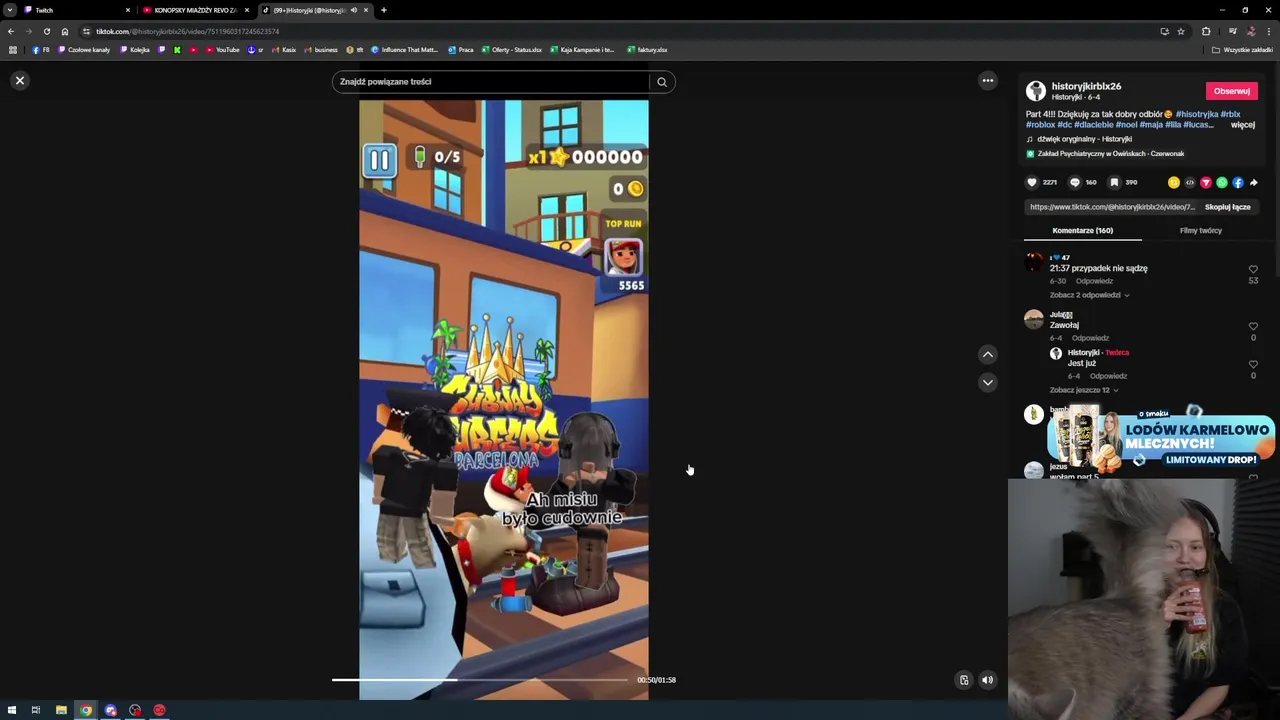Viewport: 1280px width, 720px height.
Task: Click the Obserwuj follow button
Action: point(1231,91)
